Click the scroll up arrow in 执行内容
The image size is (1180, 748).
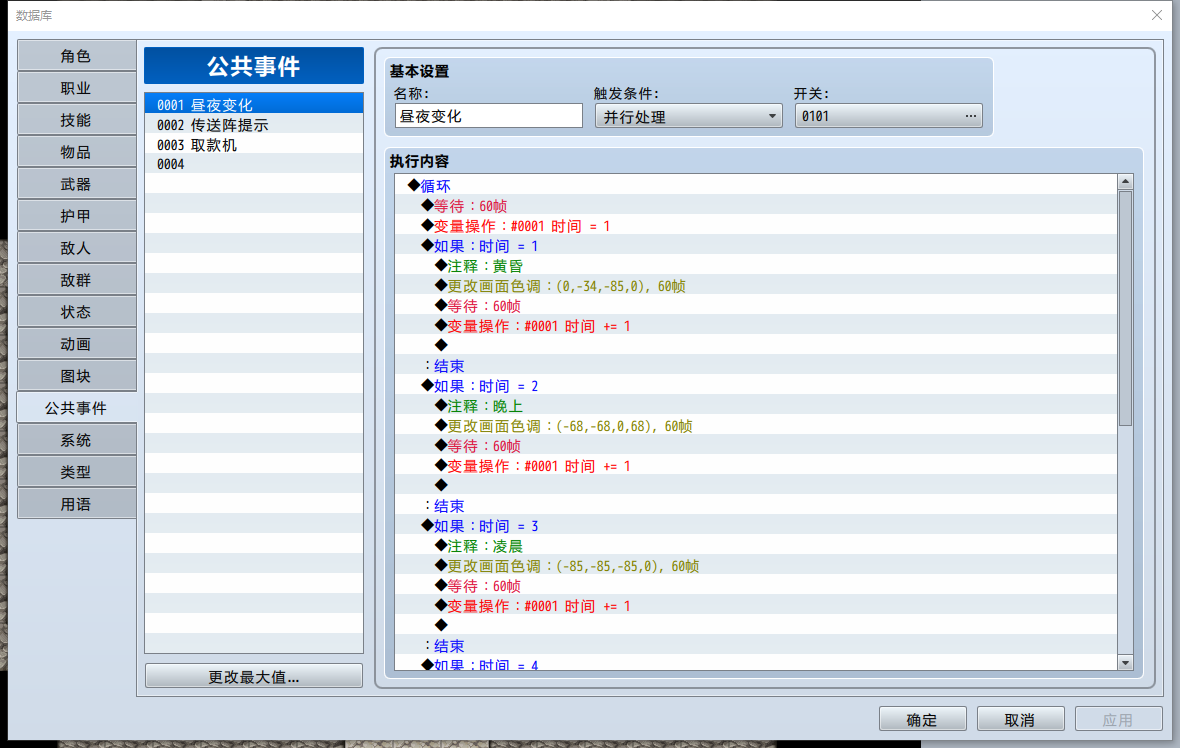1126,181
